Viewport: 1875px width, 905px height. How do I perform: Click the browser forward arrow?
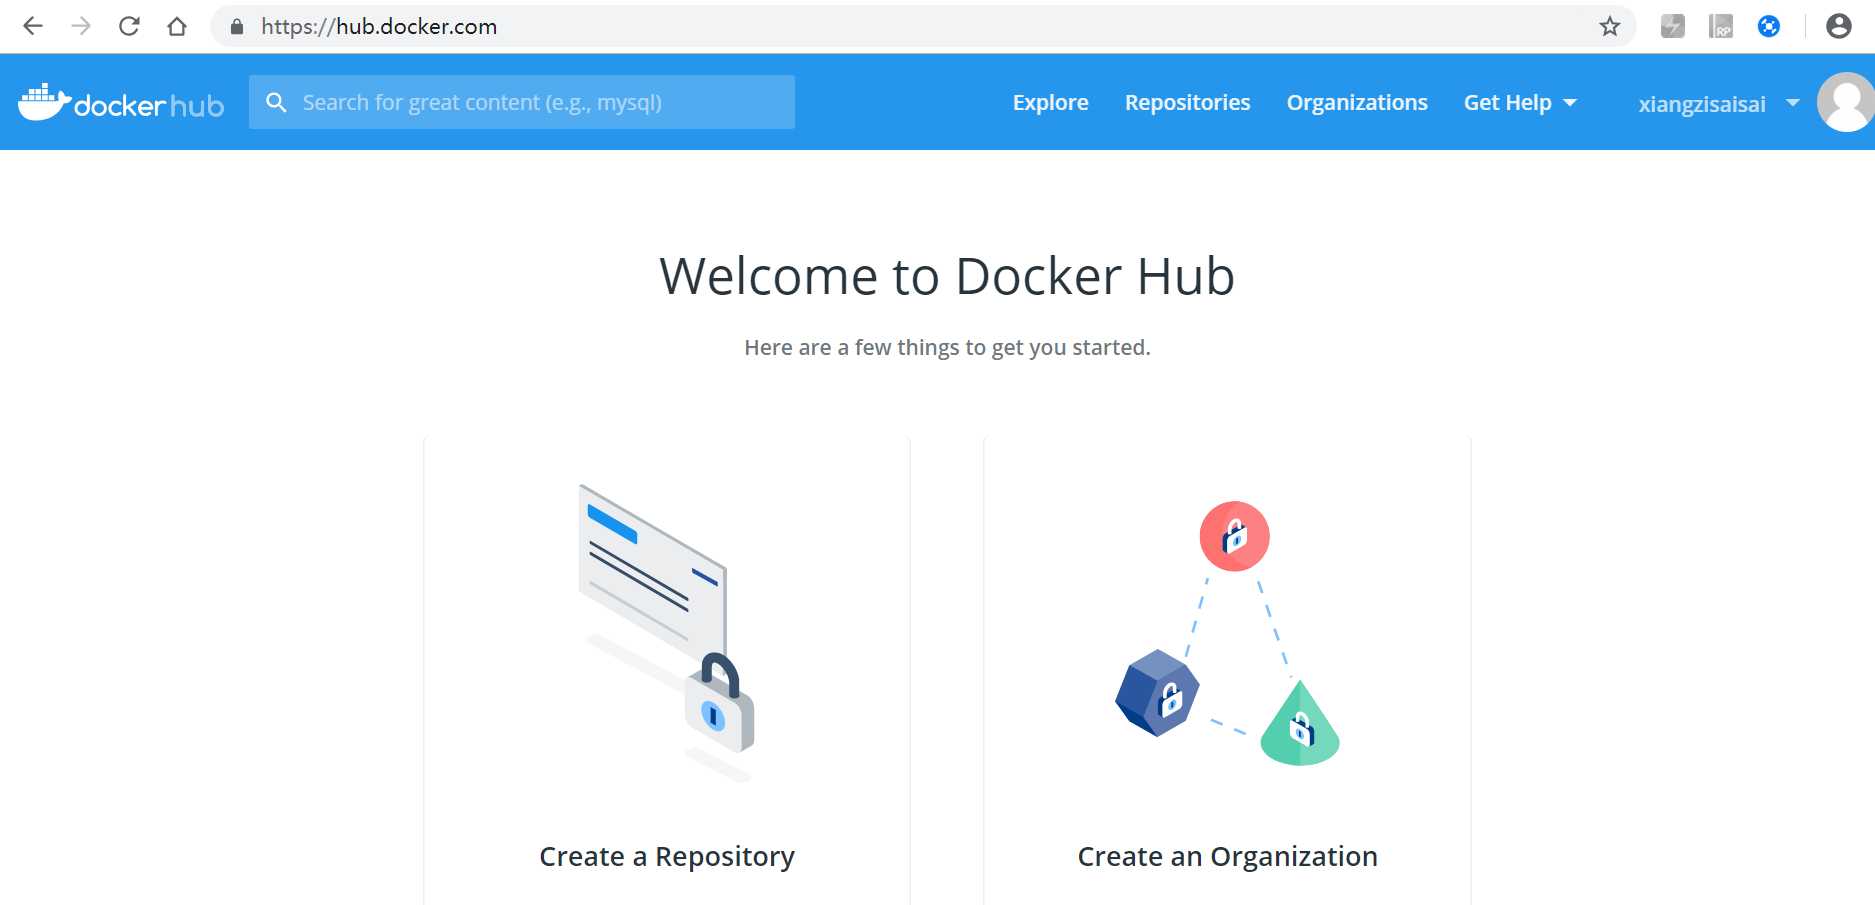[81, 26]
